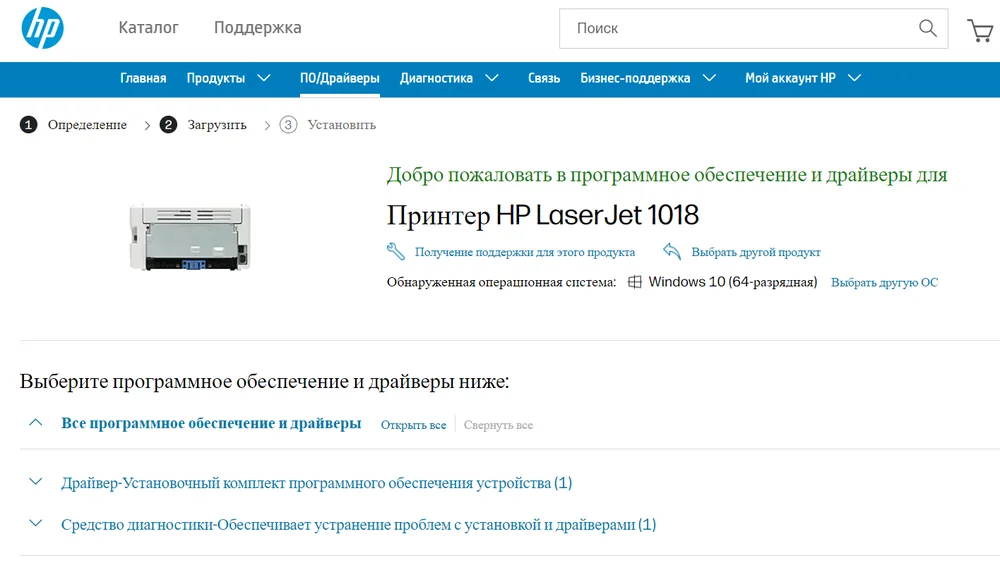
Task: Expand the Мой аккаунт HP chevron
Action: coord(855,78)
